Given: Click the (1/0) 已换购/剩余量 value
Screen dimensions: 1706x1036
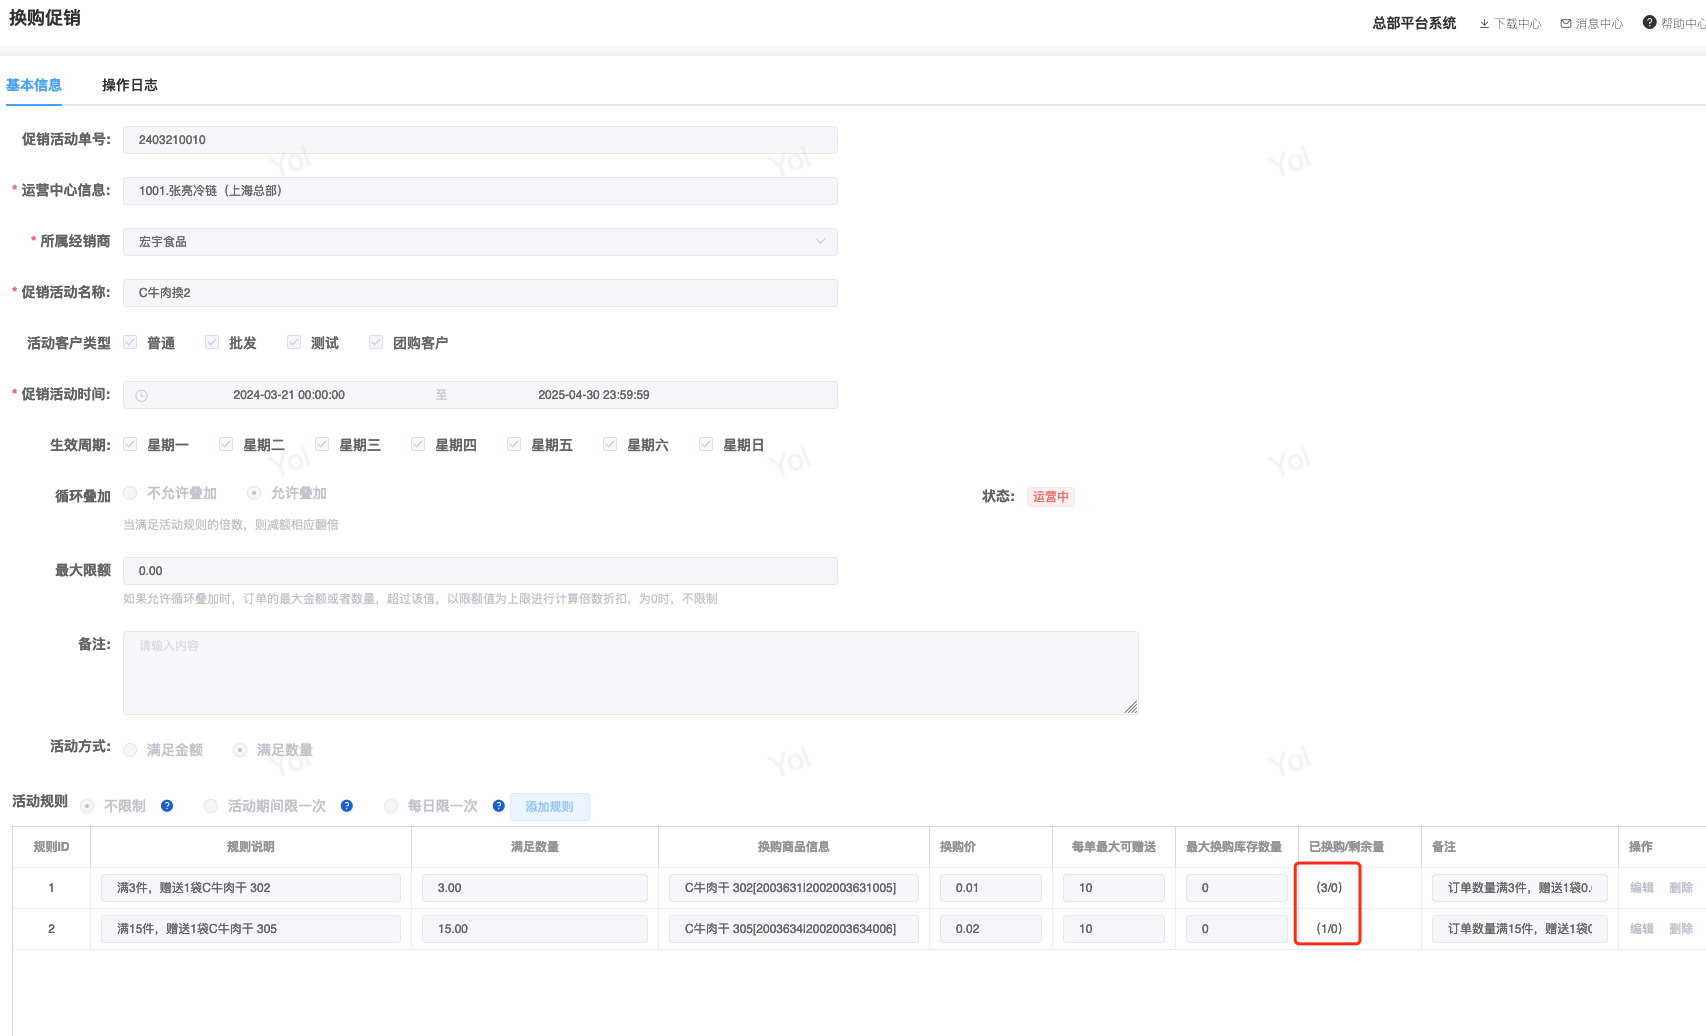Looking at the screenshot, I should point(1329,929).
